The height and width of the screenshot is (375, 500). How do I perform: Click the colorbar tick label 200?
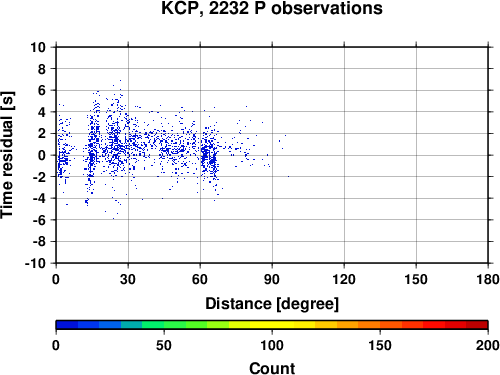point(488,345)
